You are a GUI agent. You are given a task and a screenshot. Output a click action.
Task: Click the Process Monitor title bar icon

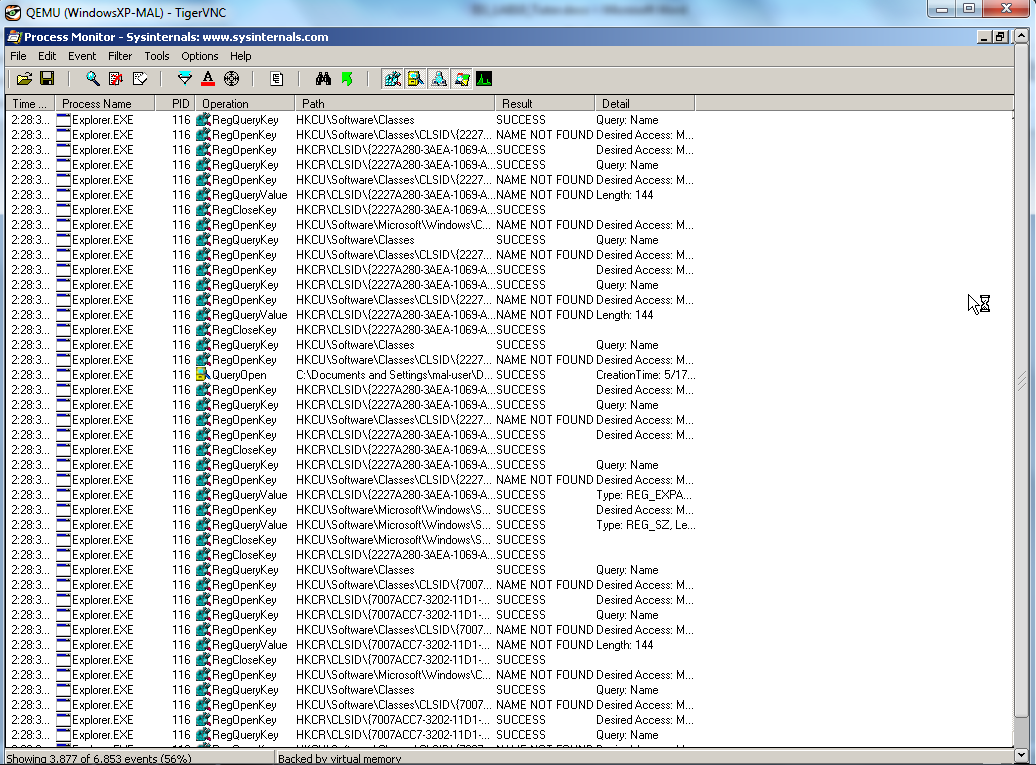(x=15, y=37)
